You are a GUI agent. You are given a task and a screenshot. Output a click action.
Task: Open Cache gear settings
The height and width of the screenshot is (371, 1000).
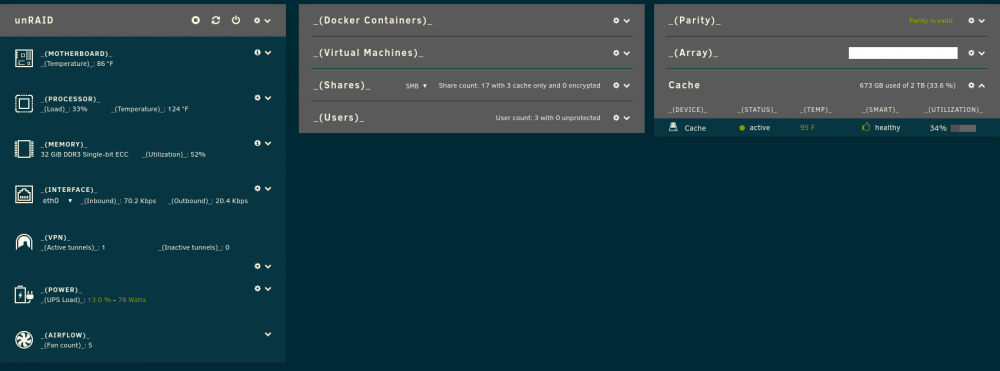pyautogui.click(x=971, y=85)
